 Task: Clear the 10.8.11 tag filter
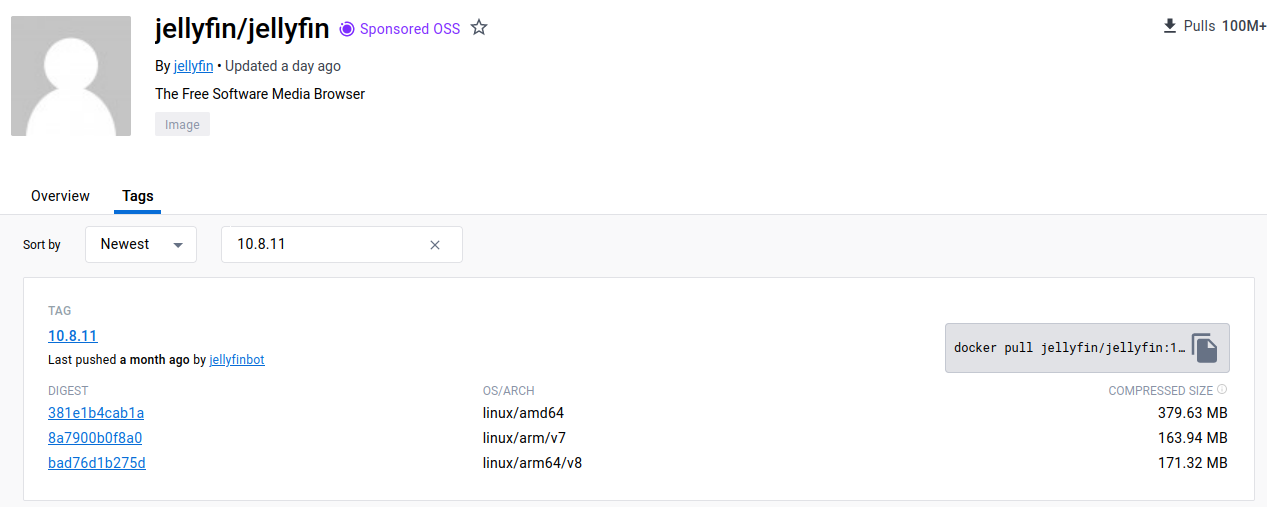[x=435, y=245]
